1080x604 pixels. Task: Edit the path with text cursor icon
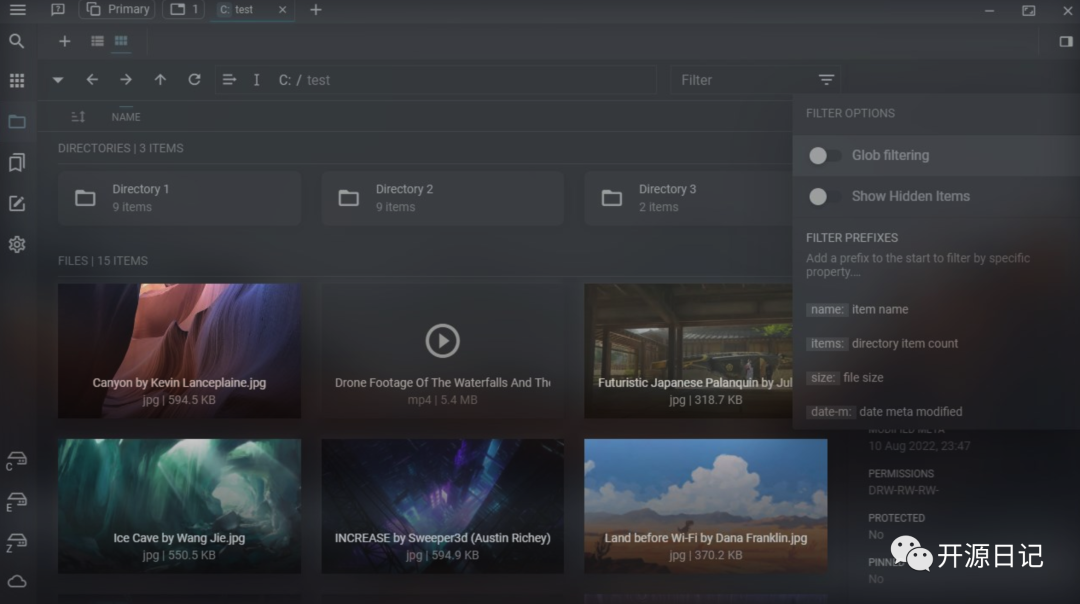[x=257, y=80]
